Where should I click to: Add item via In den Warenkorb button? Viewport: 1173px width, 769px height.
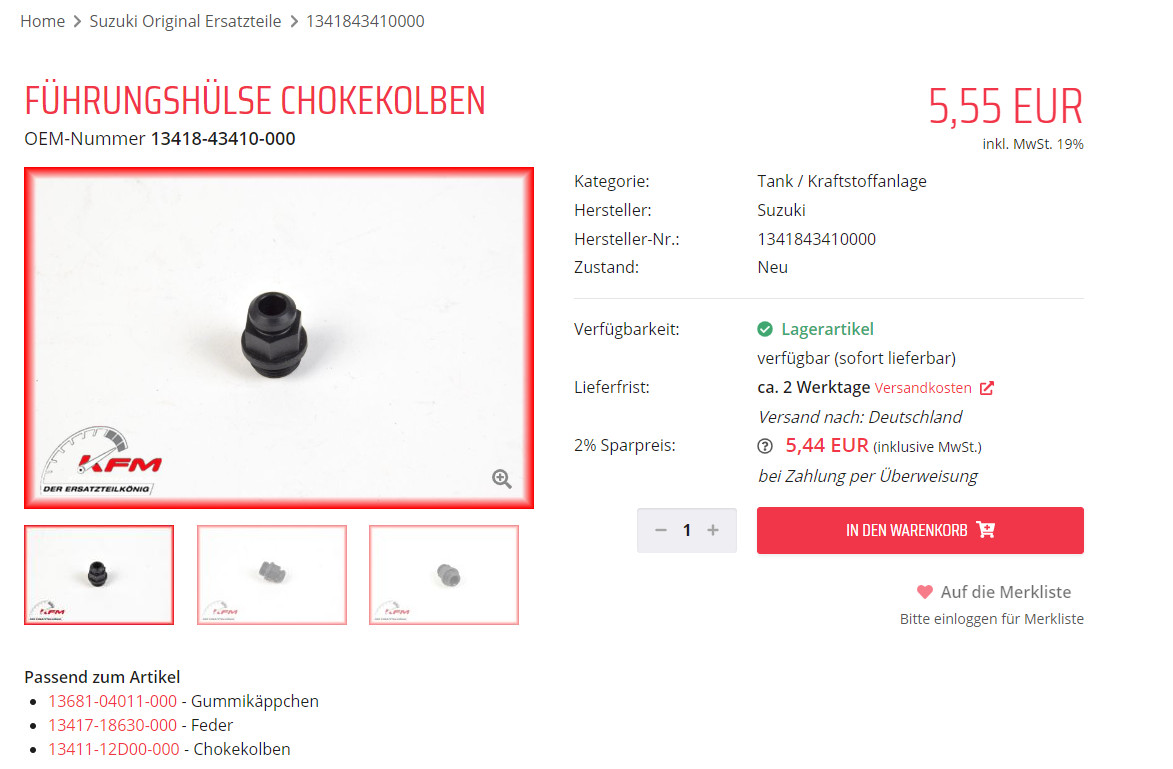920,530
